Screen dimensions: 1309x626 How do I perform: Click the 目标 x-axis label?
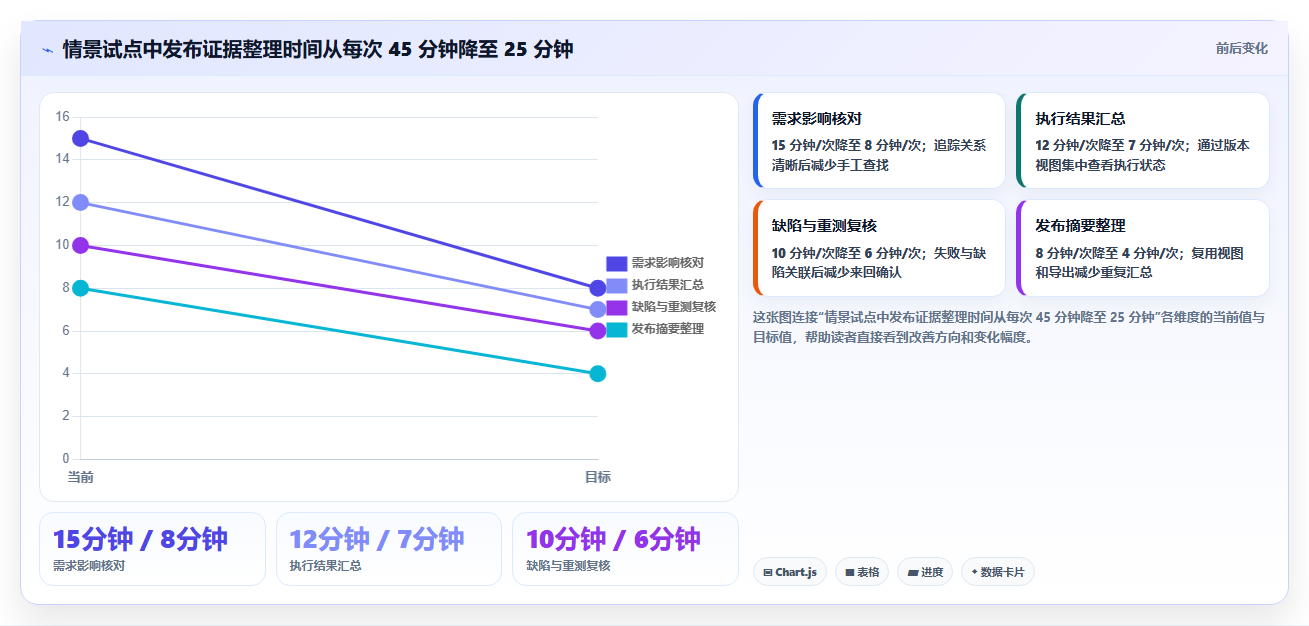598,477
